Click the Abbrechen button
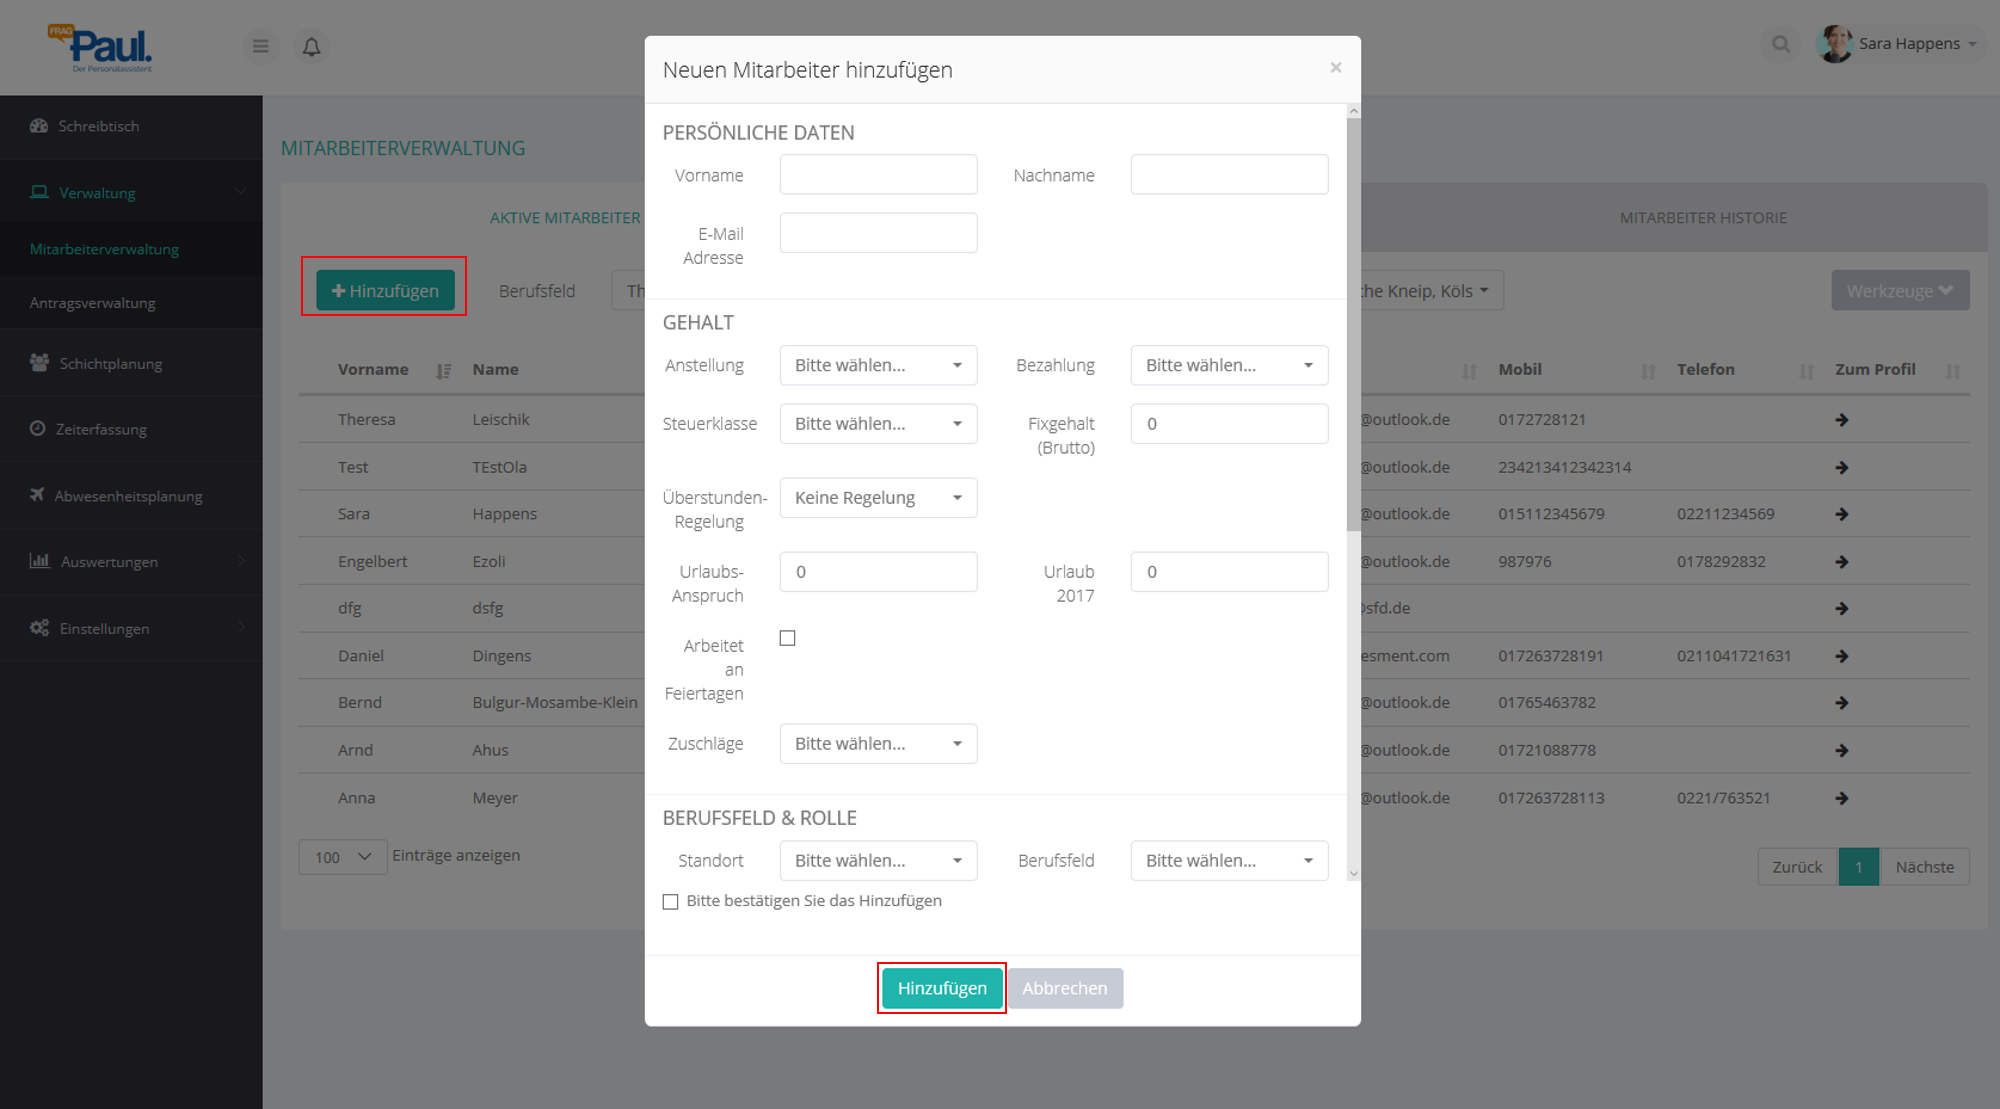The height and width of the screenshot is (1109, 2000). 1064,988
